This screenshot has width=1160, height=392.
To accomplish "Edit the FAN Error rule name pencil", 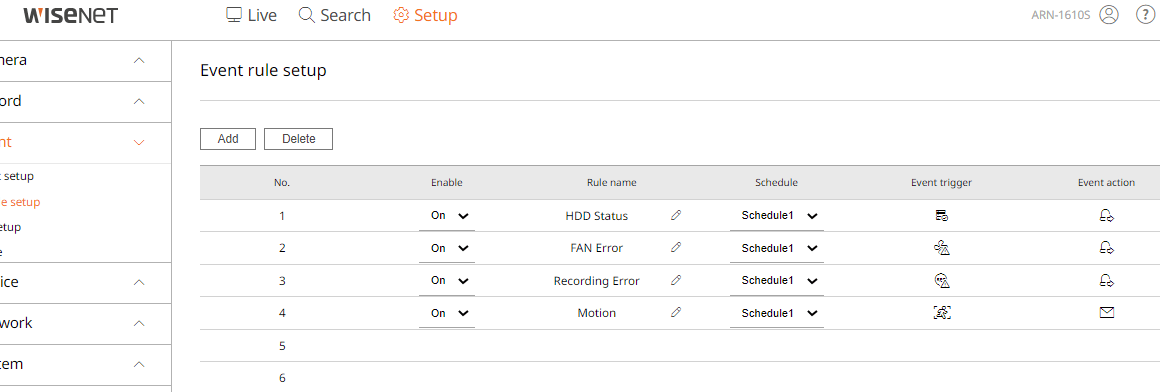I will pos(675,248).
